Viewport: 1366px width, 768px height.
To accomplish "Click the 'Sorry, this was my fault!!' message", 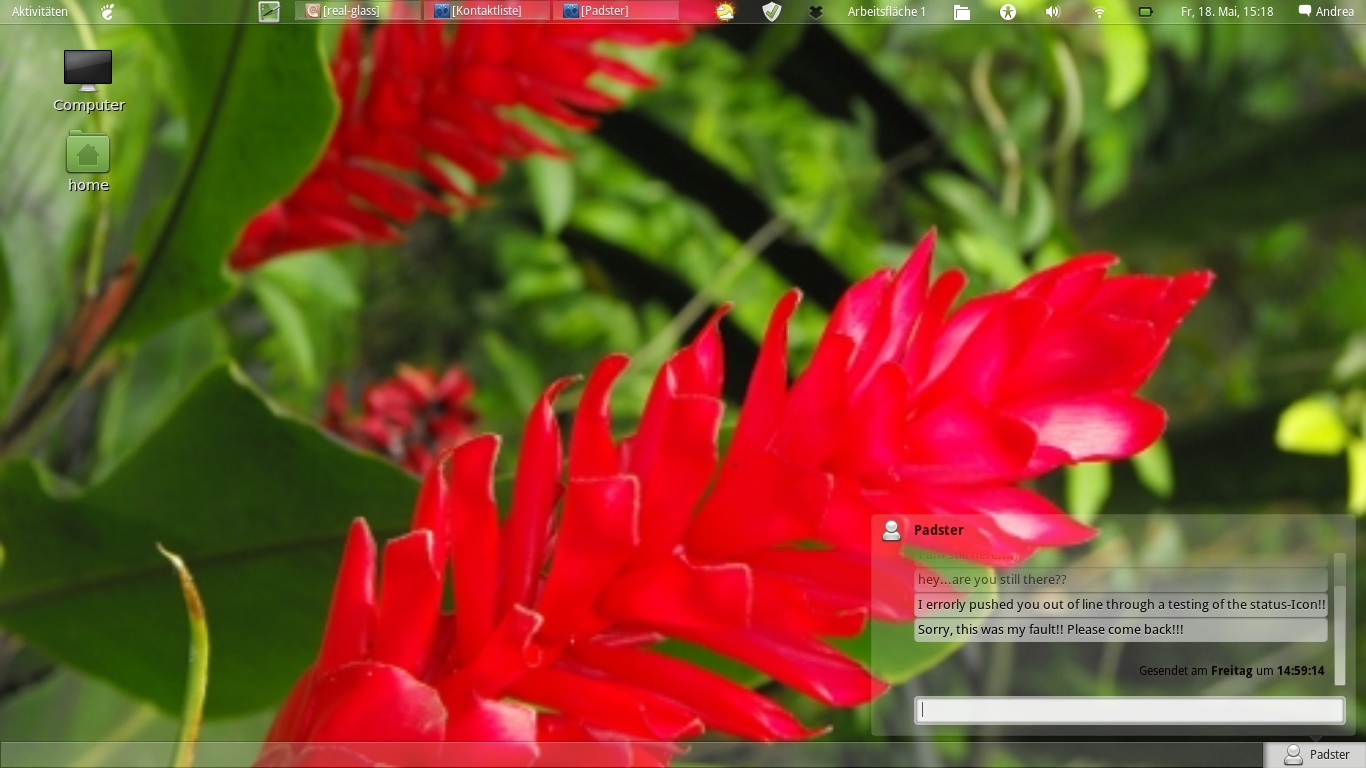I will 1121,630.
